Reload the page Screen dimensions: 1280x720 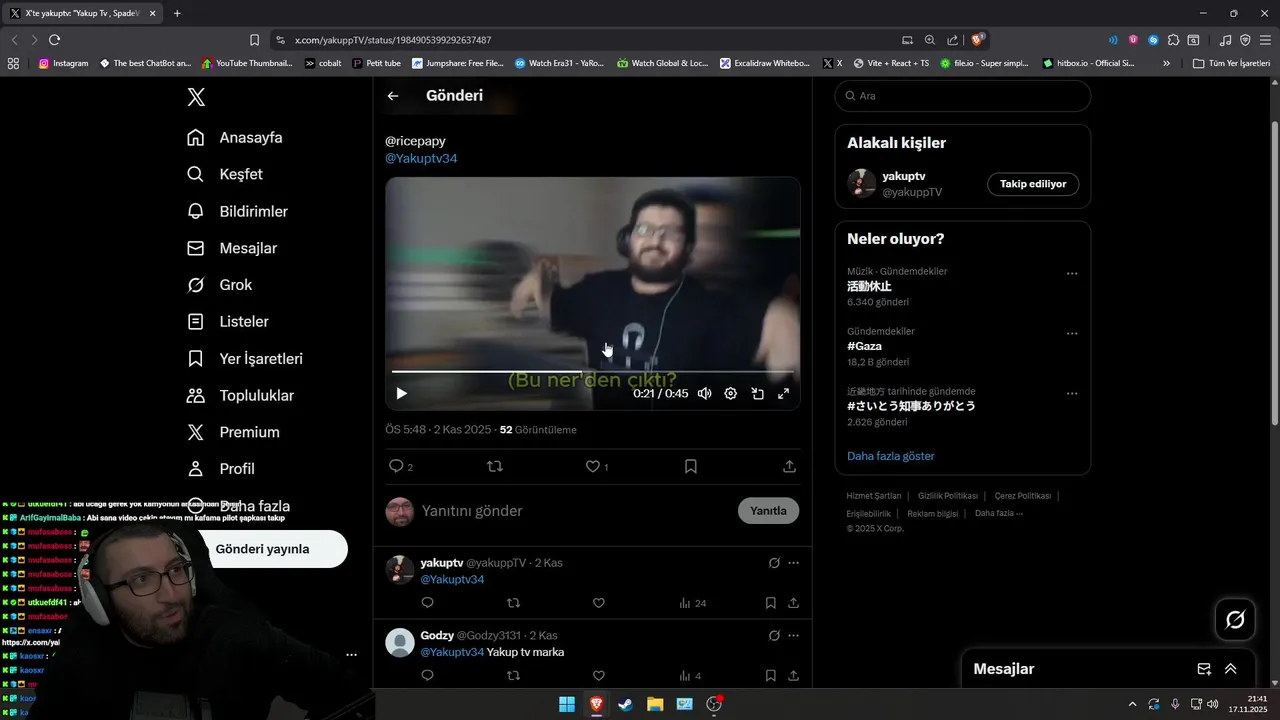click(x=55, y=40)
